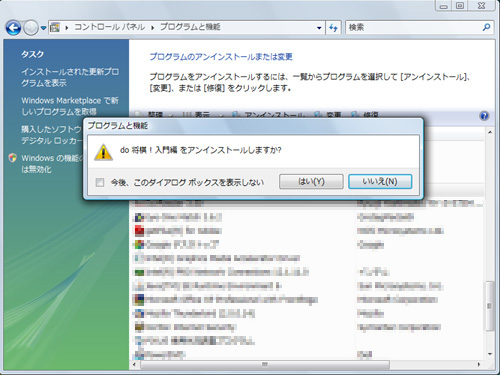The height and width of the screenshot is (375, 500).
Task: Refresh the view with the address bar button
Action: click(333, 28)
